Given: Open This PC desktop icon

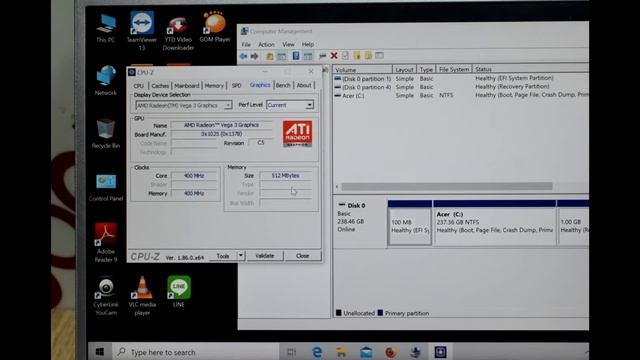Looking at the screenshot, I should pos(106,28).
